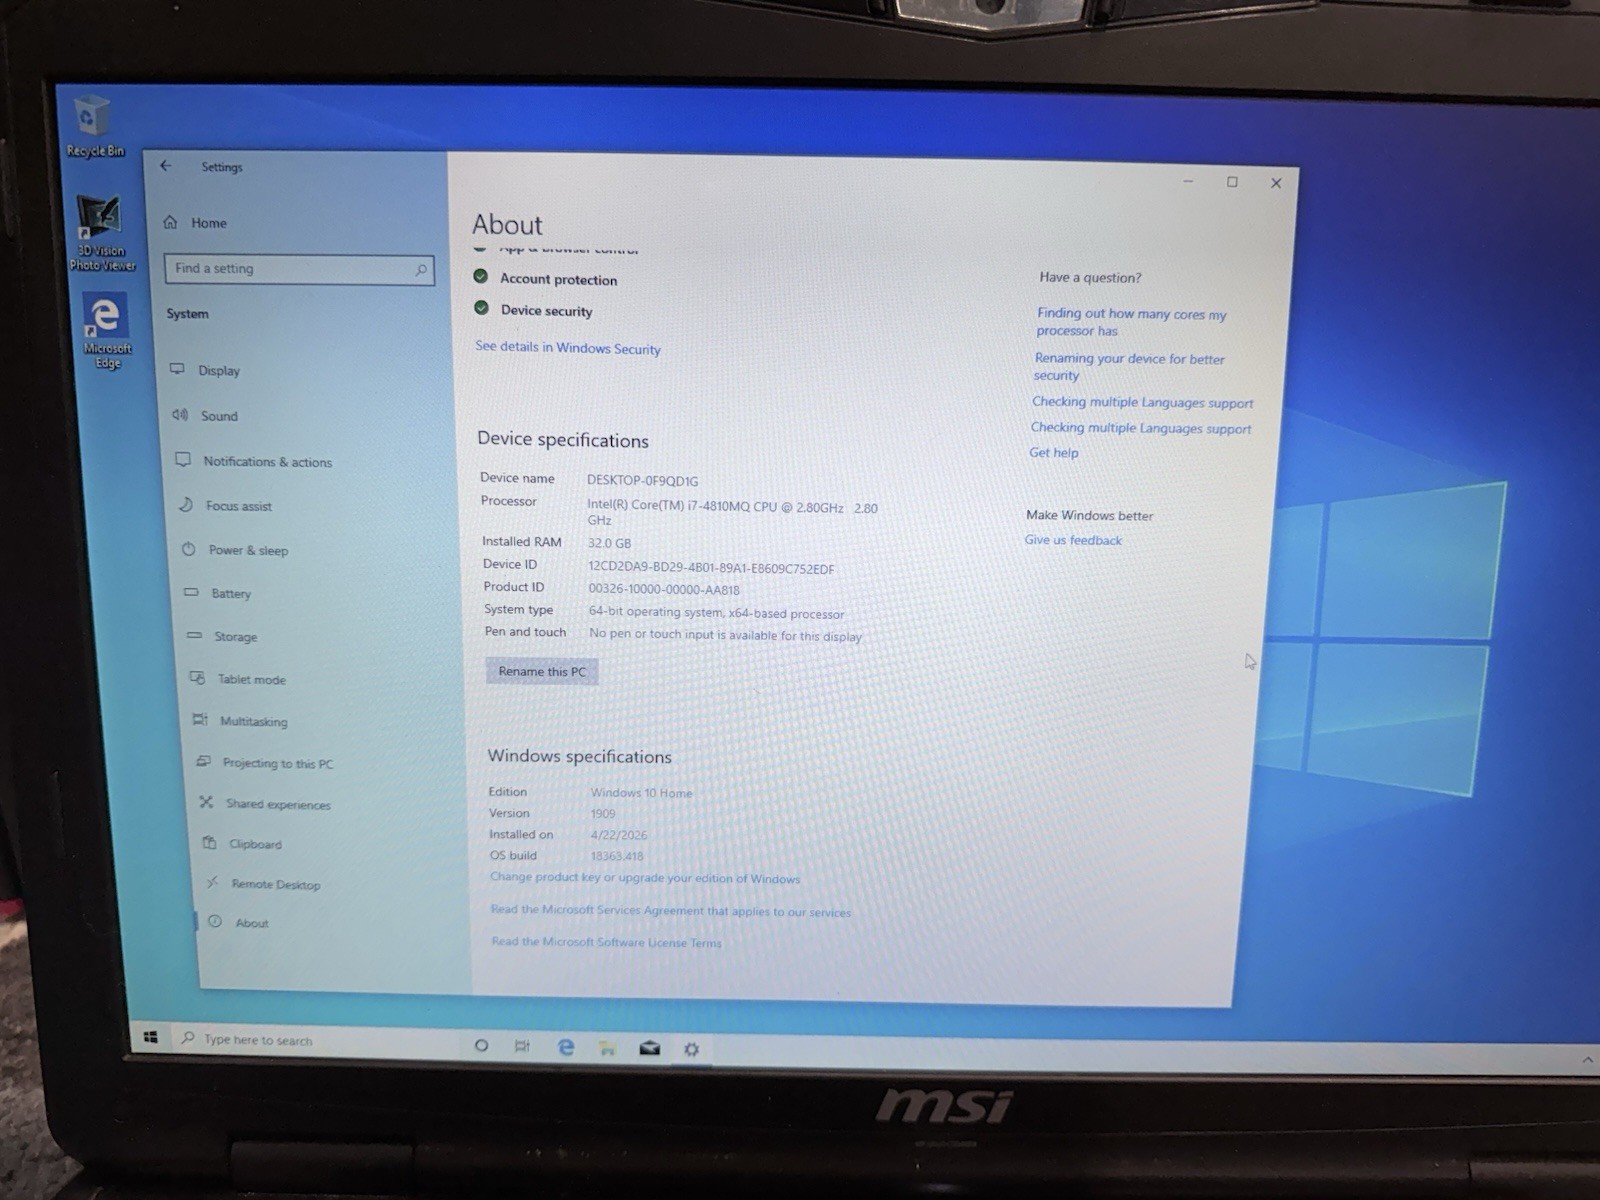Image resolution: width=1600 pixels, height=1200 pixels.
Task: Select device name DESKTOP-0F9QD1G text
Action: click(x=642, y=481)
